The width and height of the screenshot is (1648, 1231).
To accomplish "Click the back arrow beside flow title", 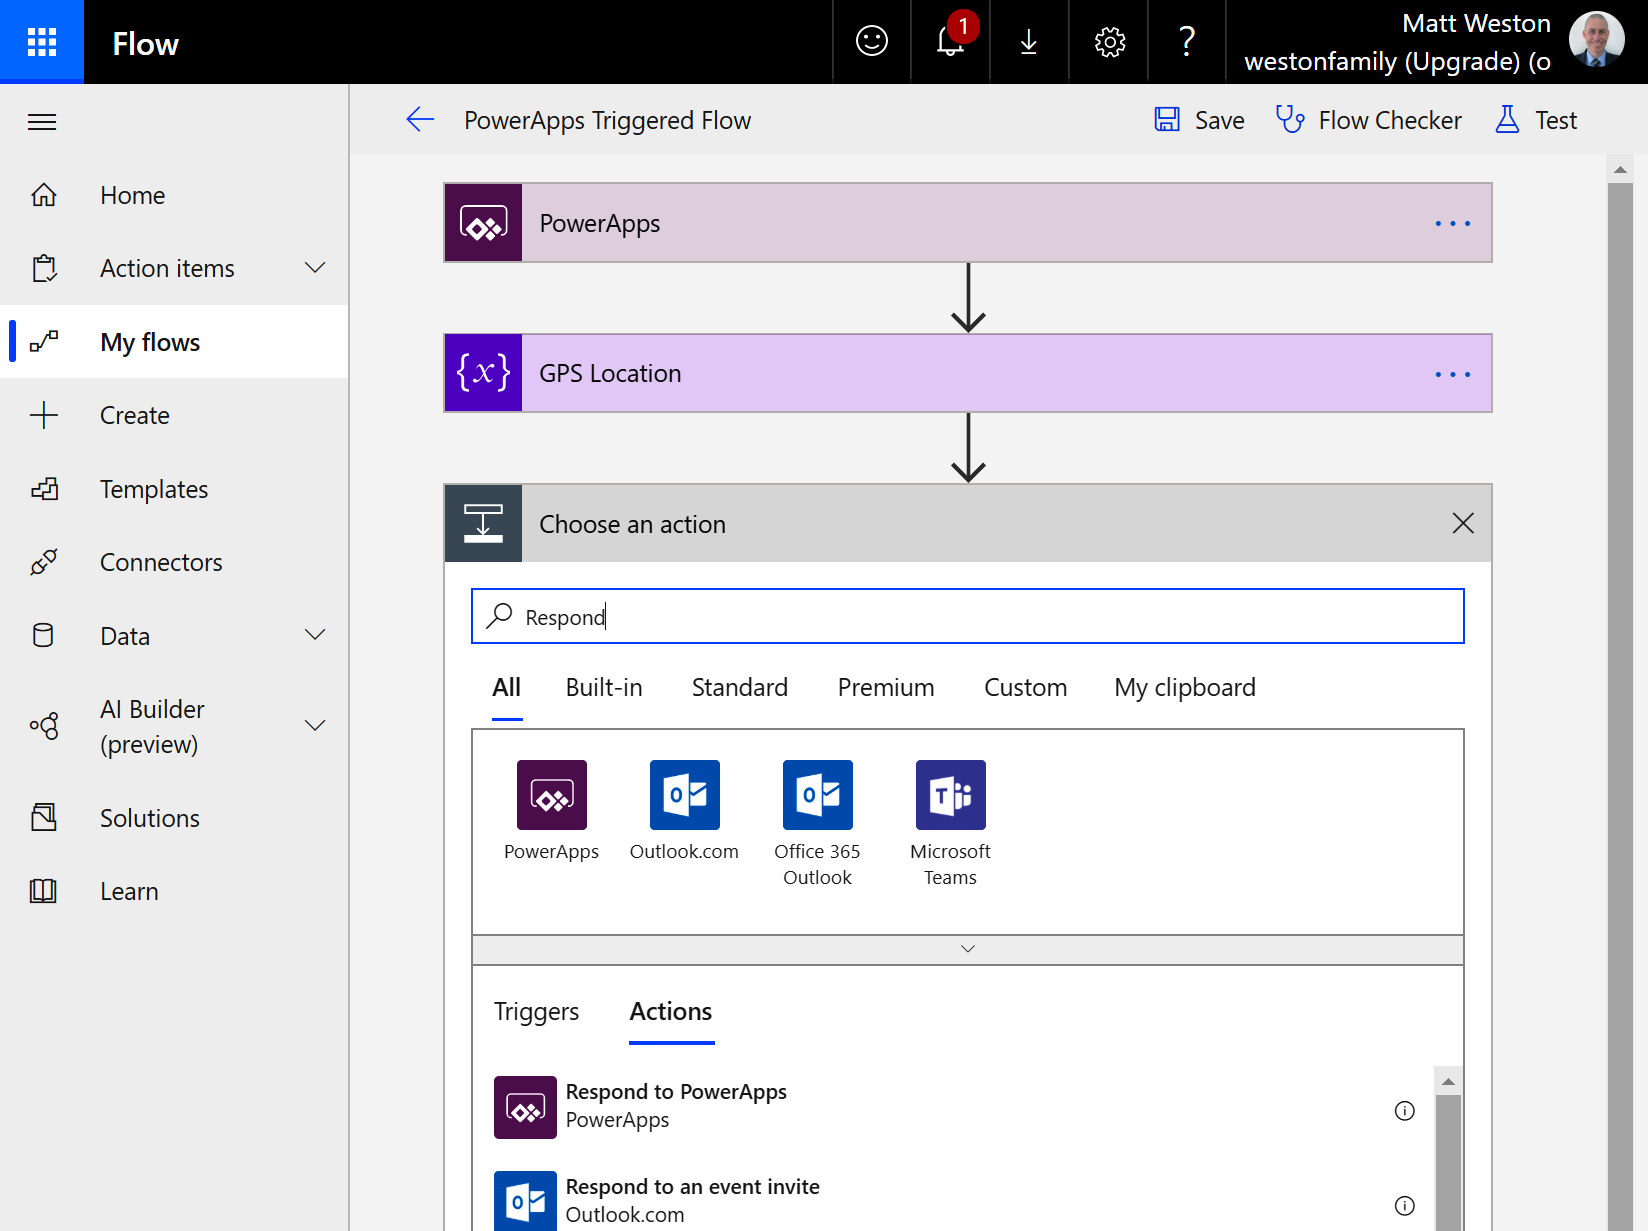I will coord(420,120).
